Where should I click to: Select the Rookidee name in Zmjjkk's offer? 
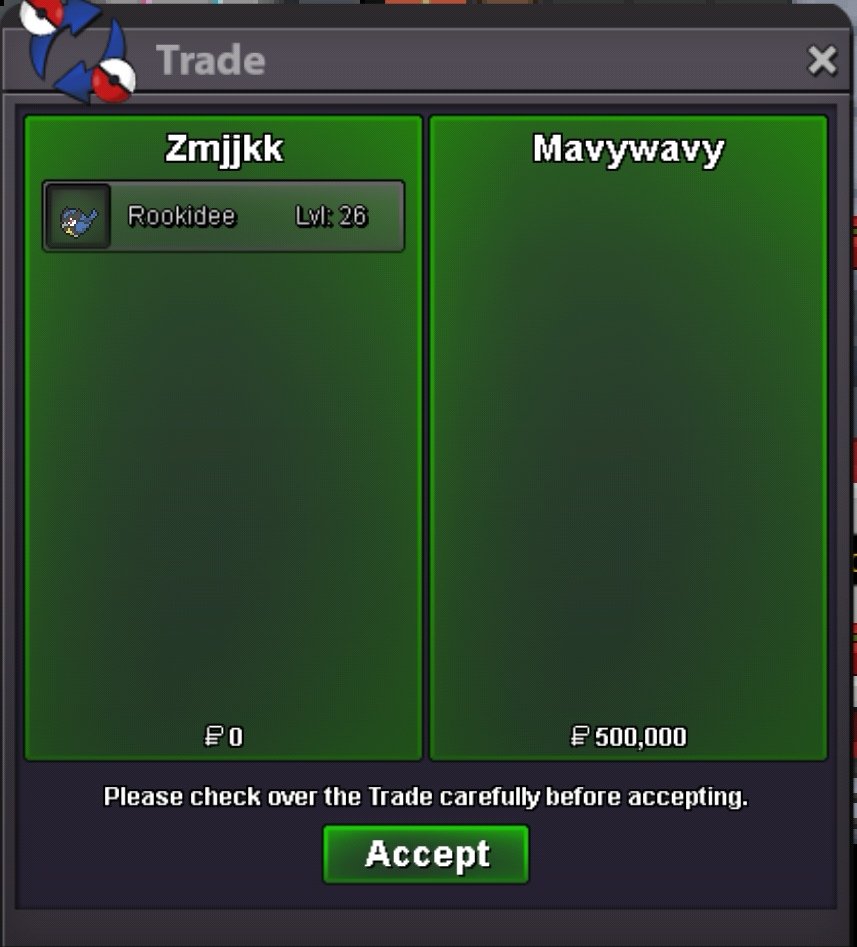pyautogui.click(x=182, y=216)
